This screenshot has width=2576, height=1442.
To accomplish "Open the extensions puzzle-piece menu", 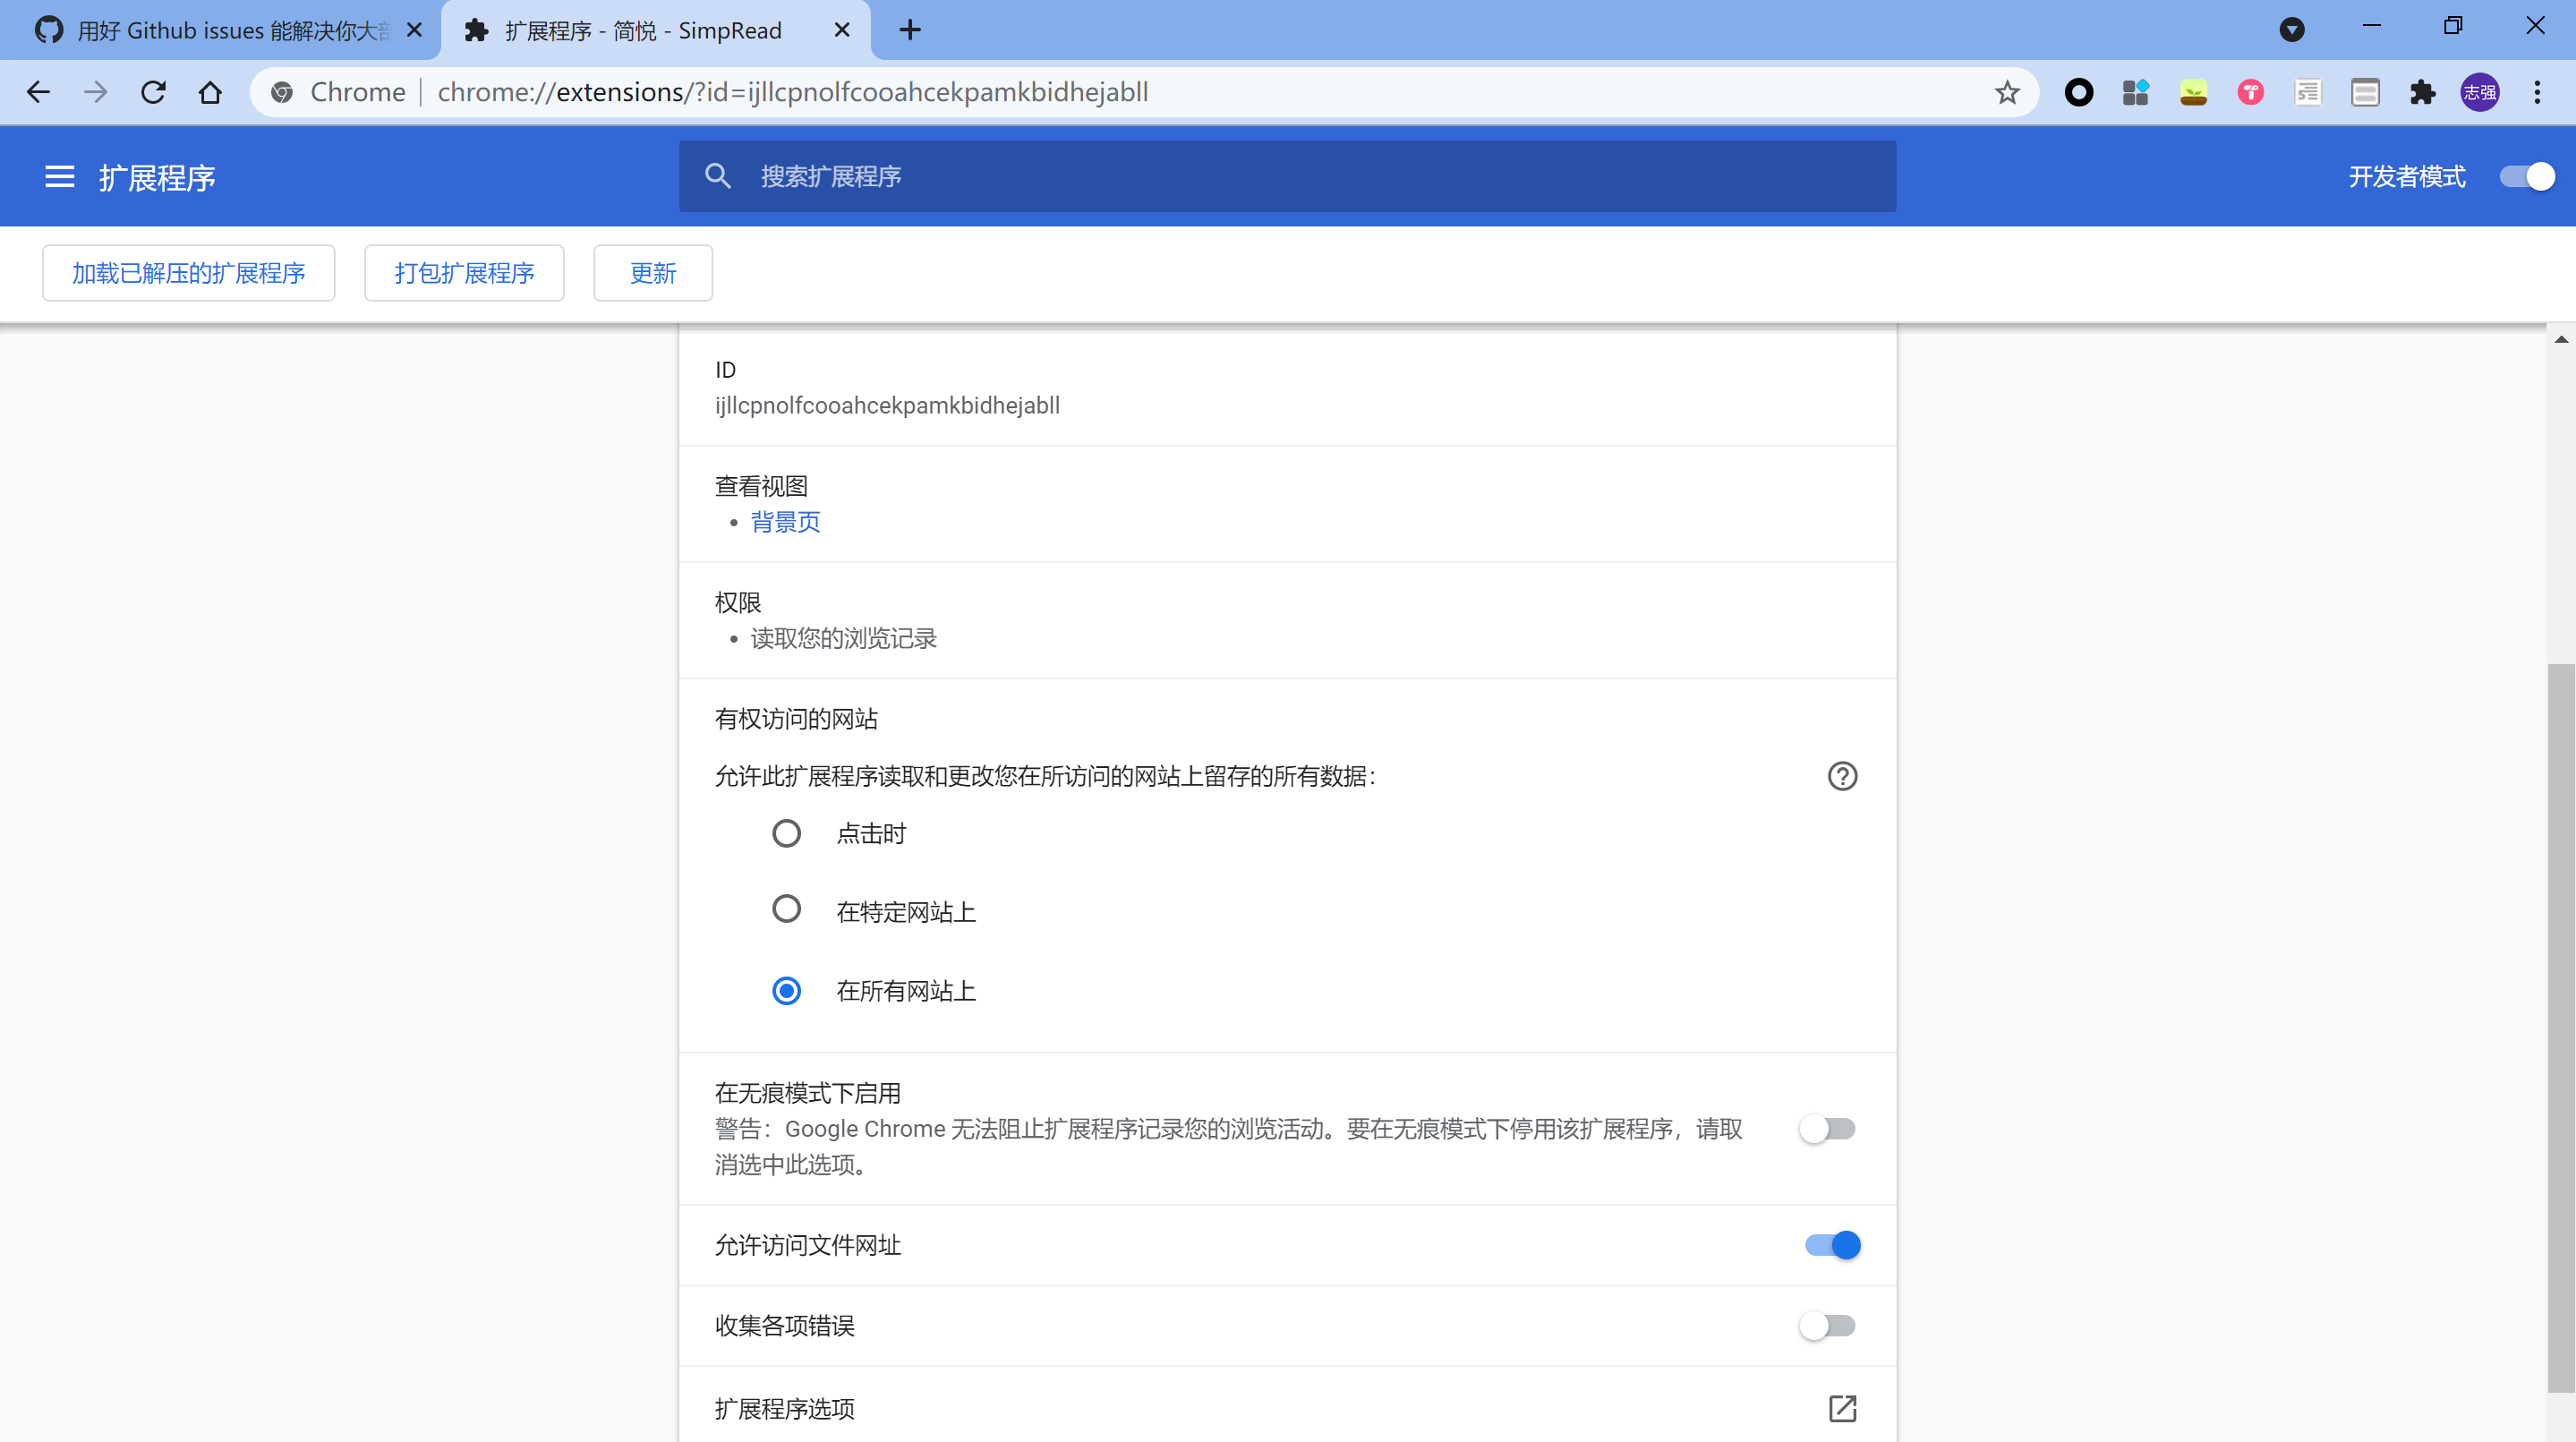I will coord(2424,92).
